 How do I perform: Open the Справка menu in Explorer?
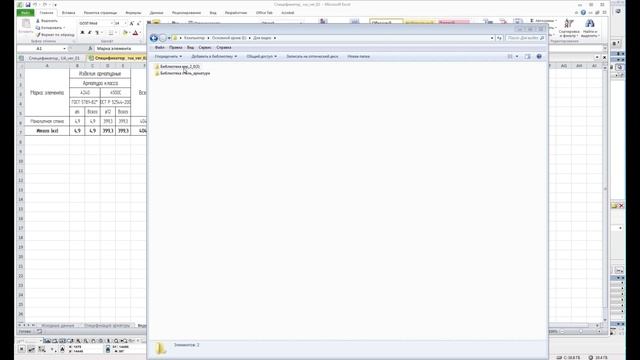224,47
